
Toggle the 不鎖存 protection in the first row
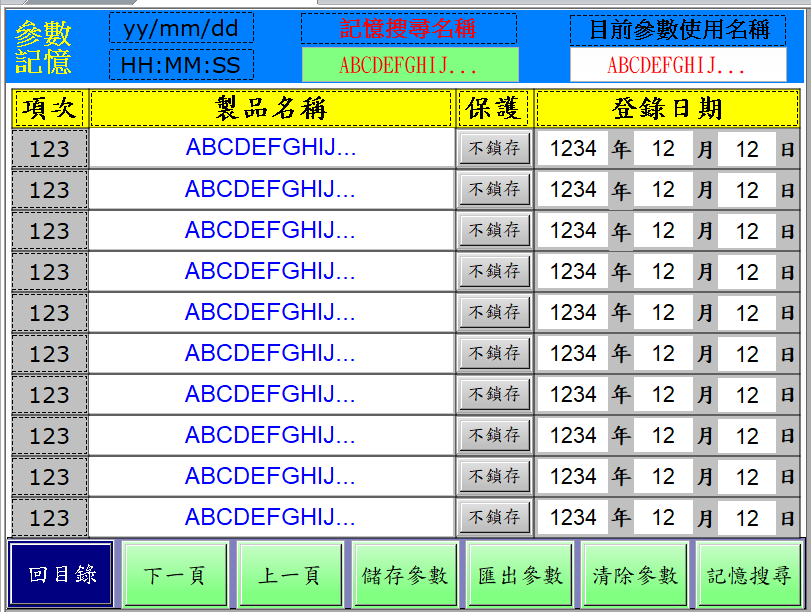[495, 148]
